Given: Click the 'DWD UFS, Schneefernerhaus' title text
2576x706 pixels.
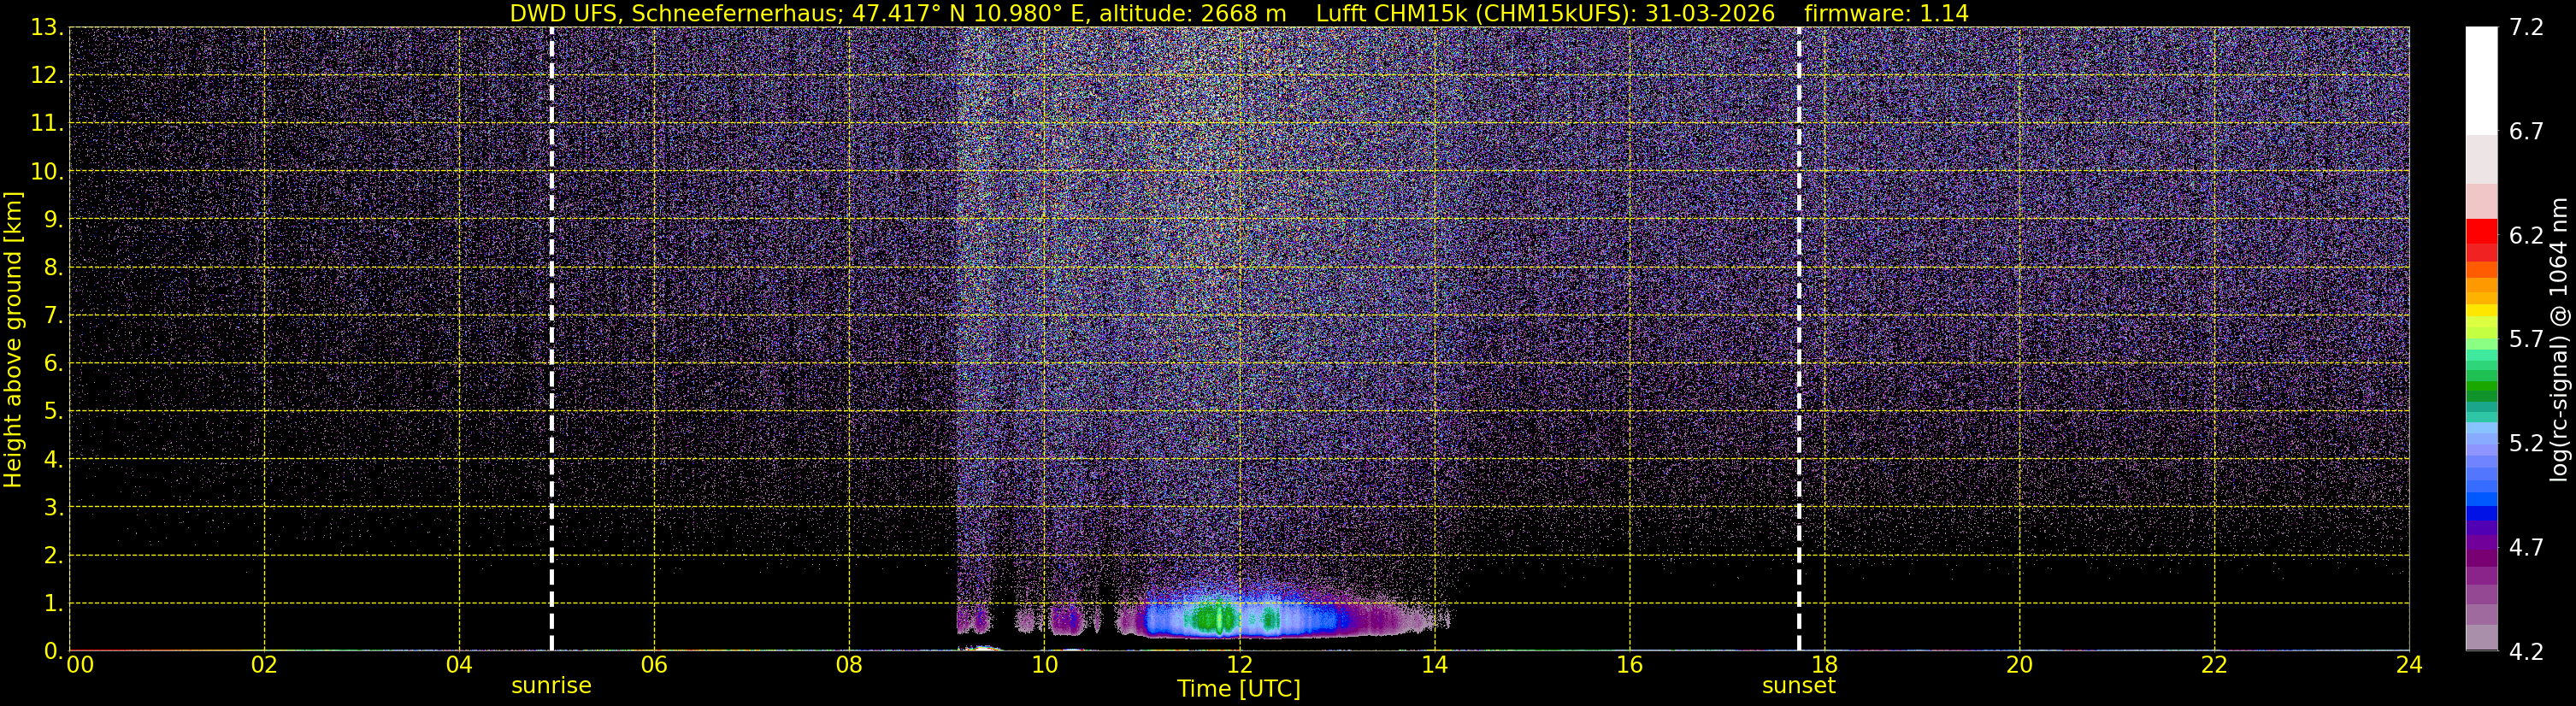Looking at the screenshot, I should [675, 14].
